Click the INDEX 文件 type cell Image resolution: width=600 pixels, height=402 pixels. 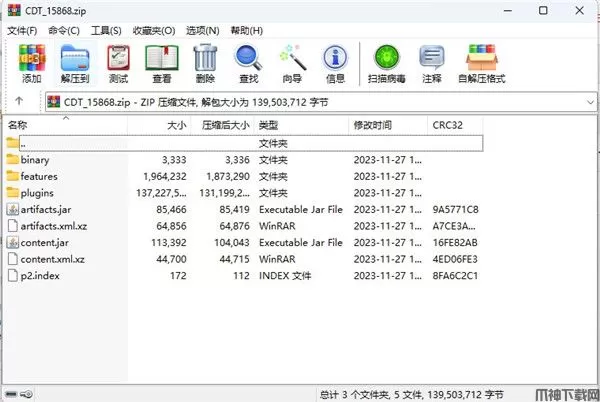(x=285, y=275)
